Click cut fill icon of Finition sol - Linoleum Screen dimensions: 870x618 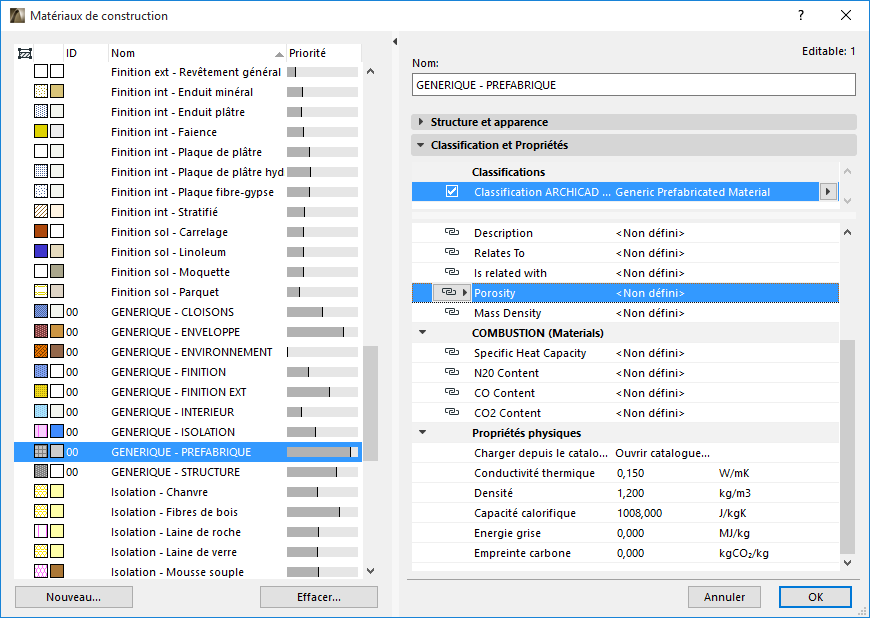tap(41, 251)
